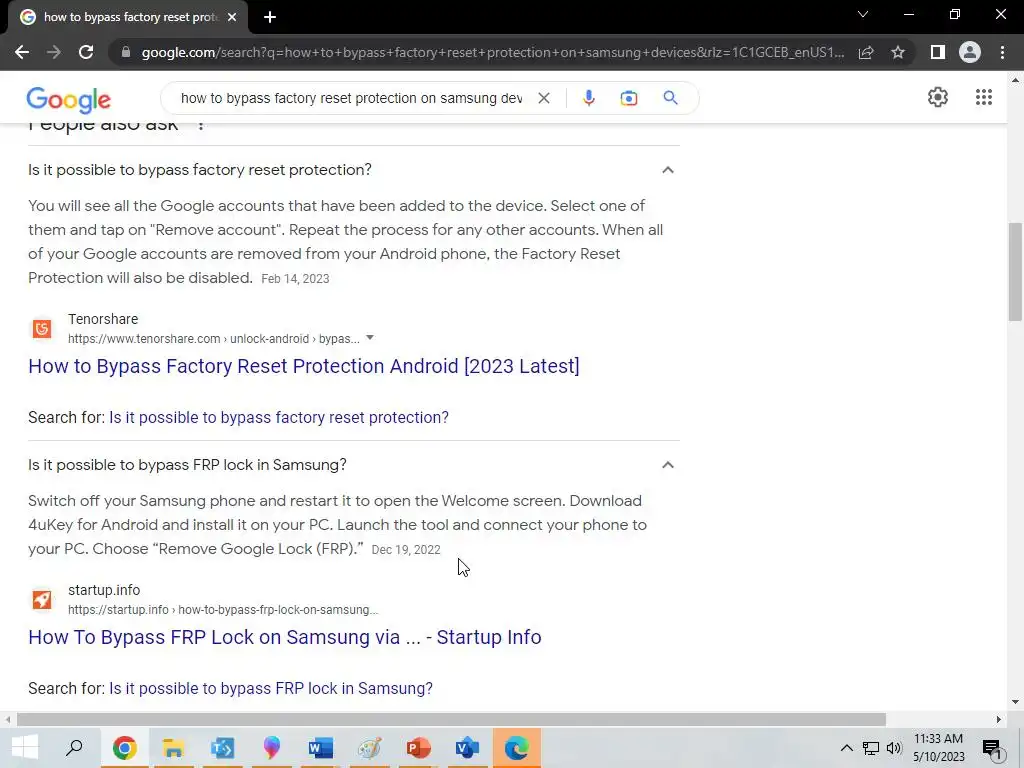Click the scroll right arrow
Viewport: 1024px width, 768px height.
[999, 720]
